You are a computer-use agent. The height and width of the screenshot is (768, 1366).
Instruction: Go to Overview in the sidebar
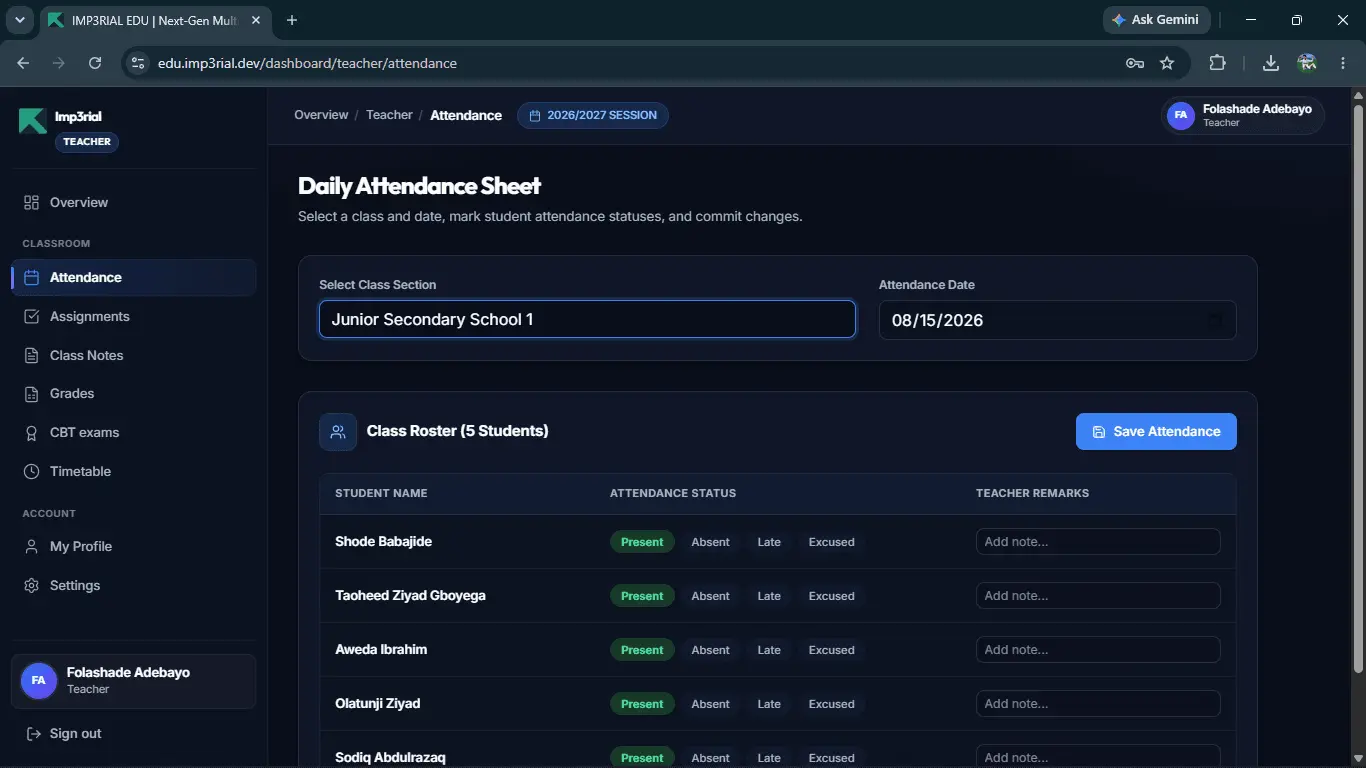pos(134,203)
